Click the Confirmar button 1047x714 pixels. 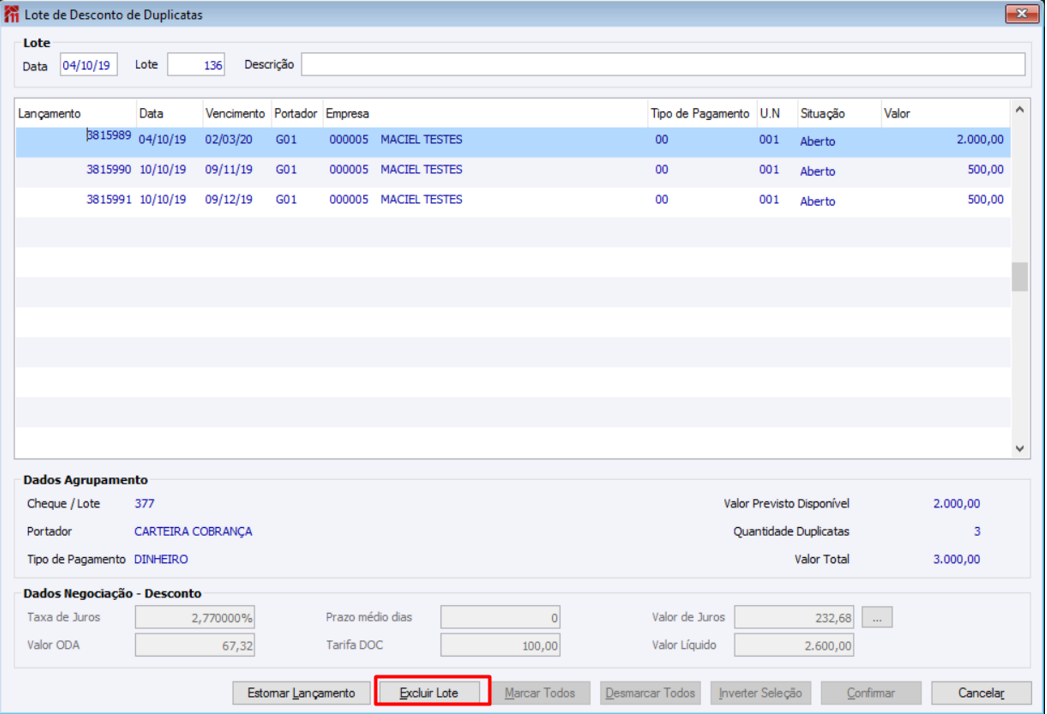[x=871, y=693]
